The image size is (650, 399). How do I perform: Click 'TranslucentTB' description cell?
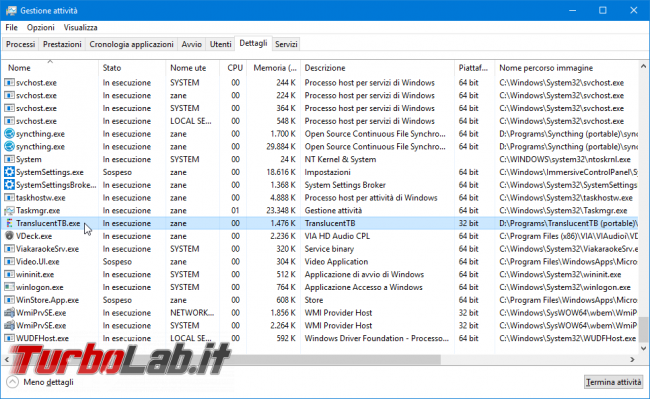330,223
